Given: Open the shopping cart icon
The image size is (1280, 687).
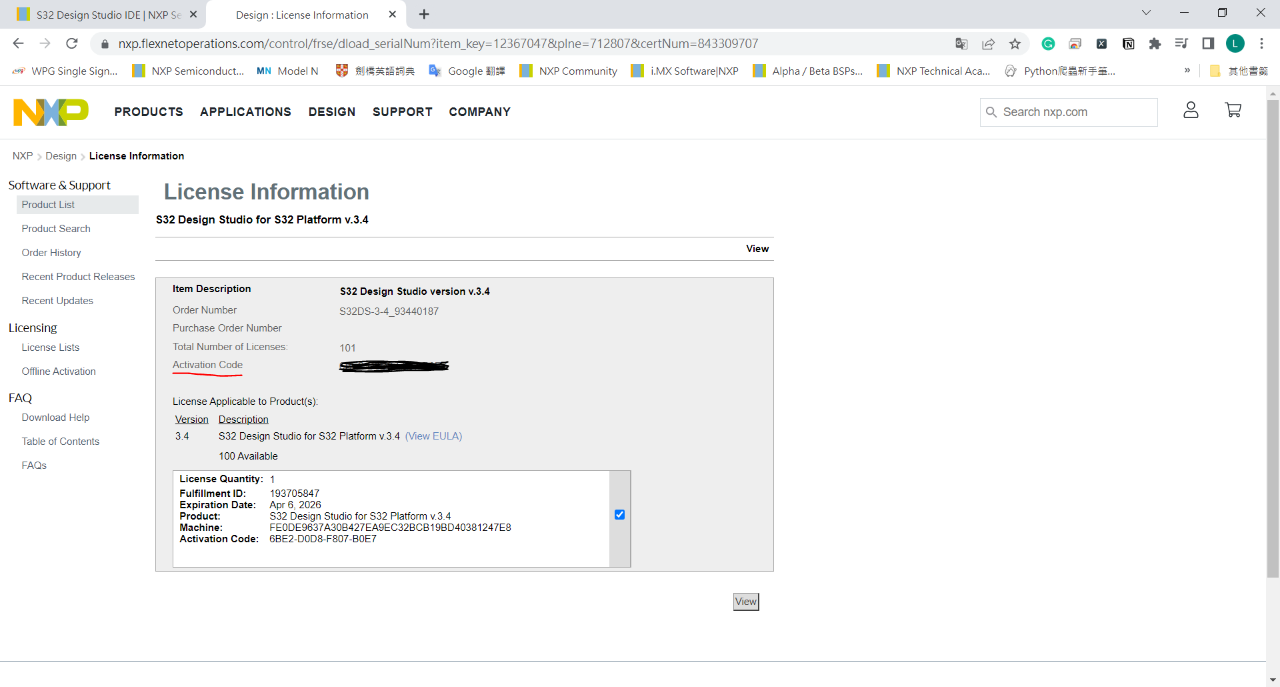Looking at the screenshot, I should 1233,111.
